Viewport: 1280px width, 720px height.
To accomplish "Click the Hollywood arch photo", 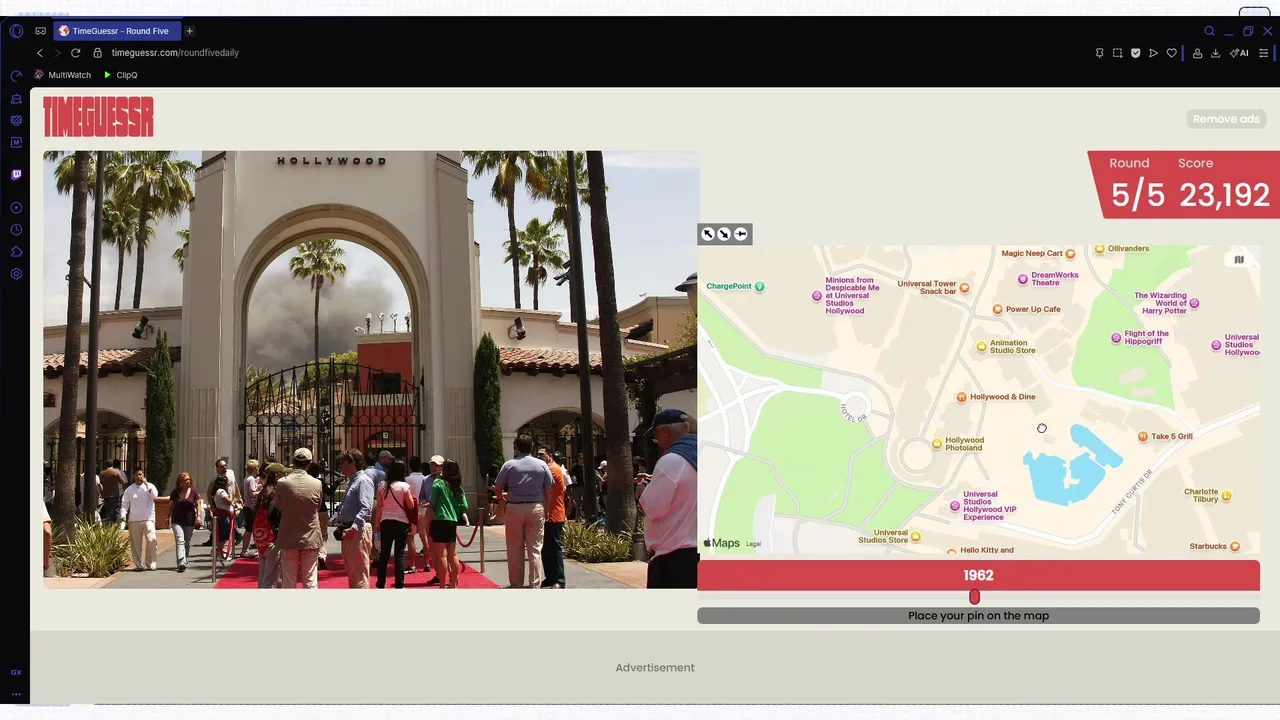I will 370,369.
